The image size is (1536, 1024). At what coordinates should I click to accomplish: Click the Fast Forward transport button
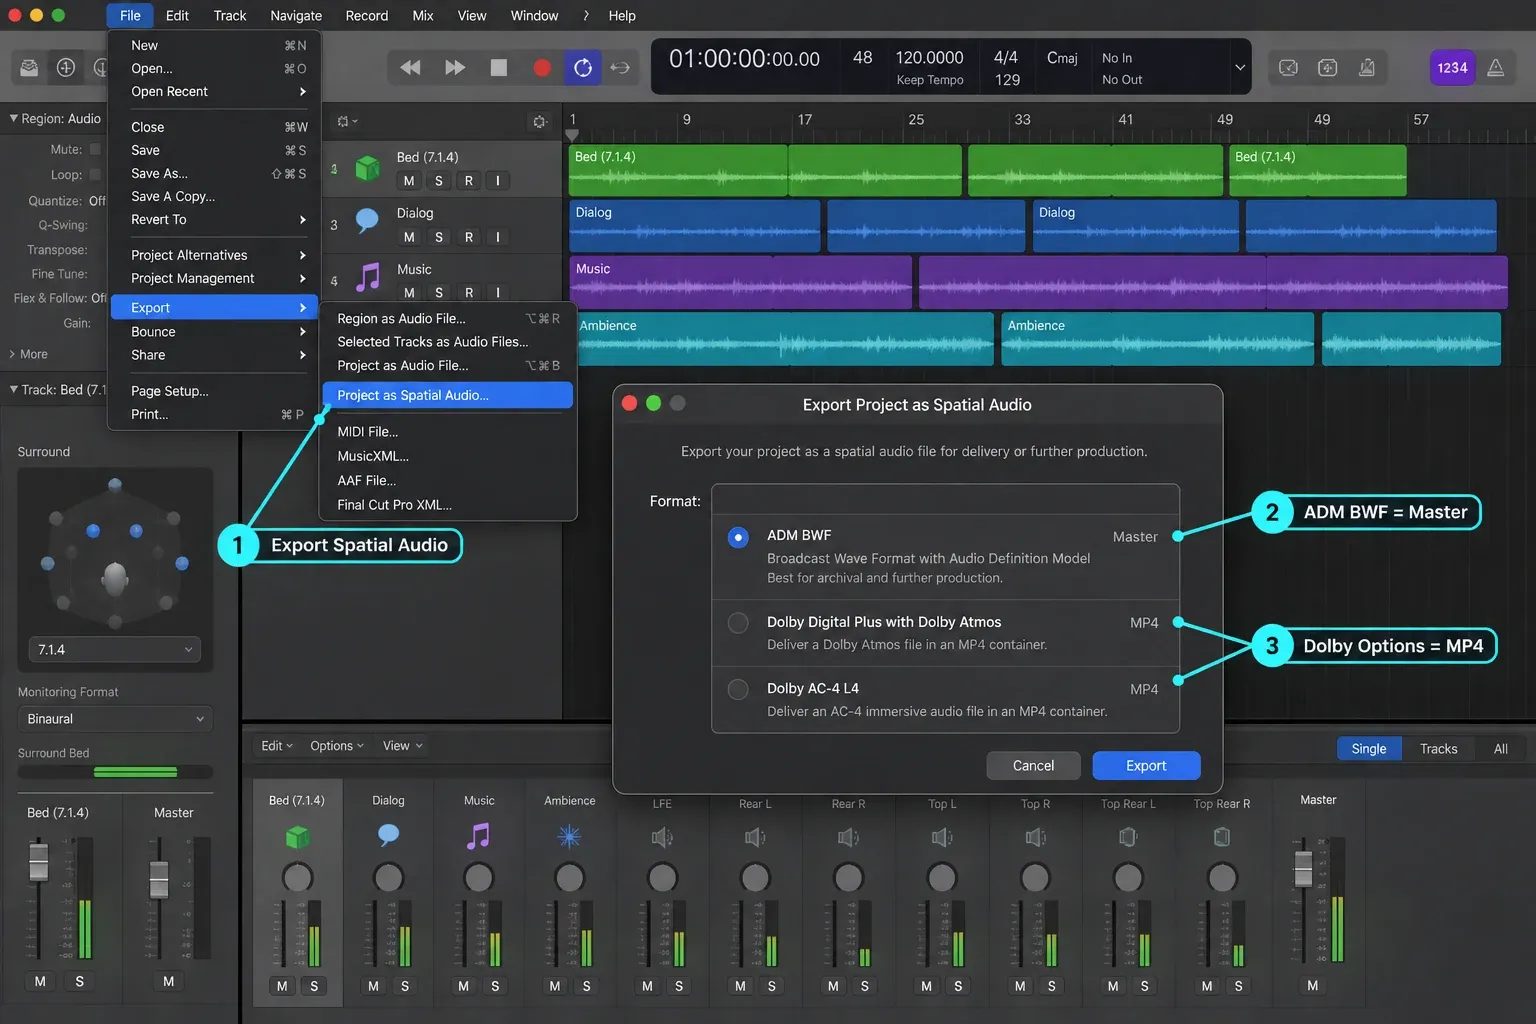coord(455,67)
